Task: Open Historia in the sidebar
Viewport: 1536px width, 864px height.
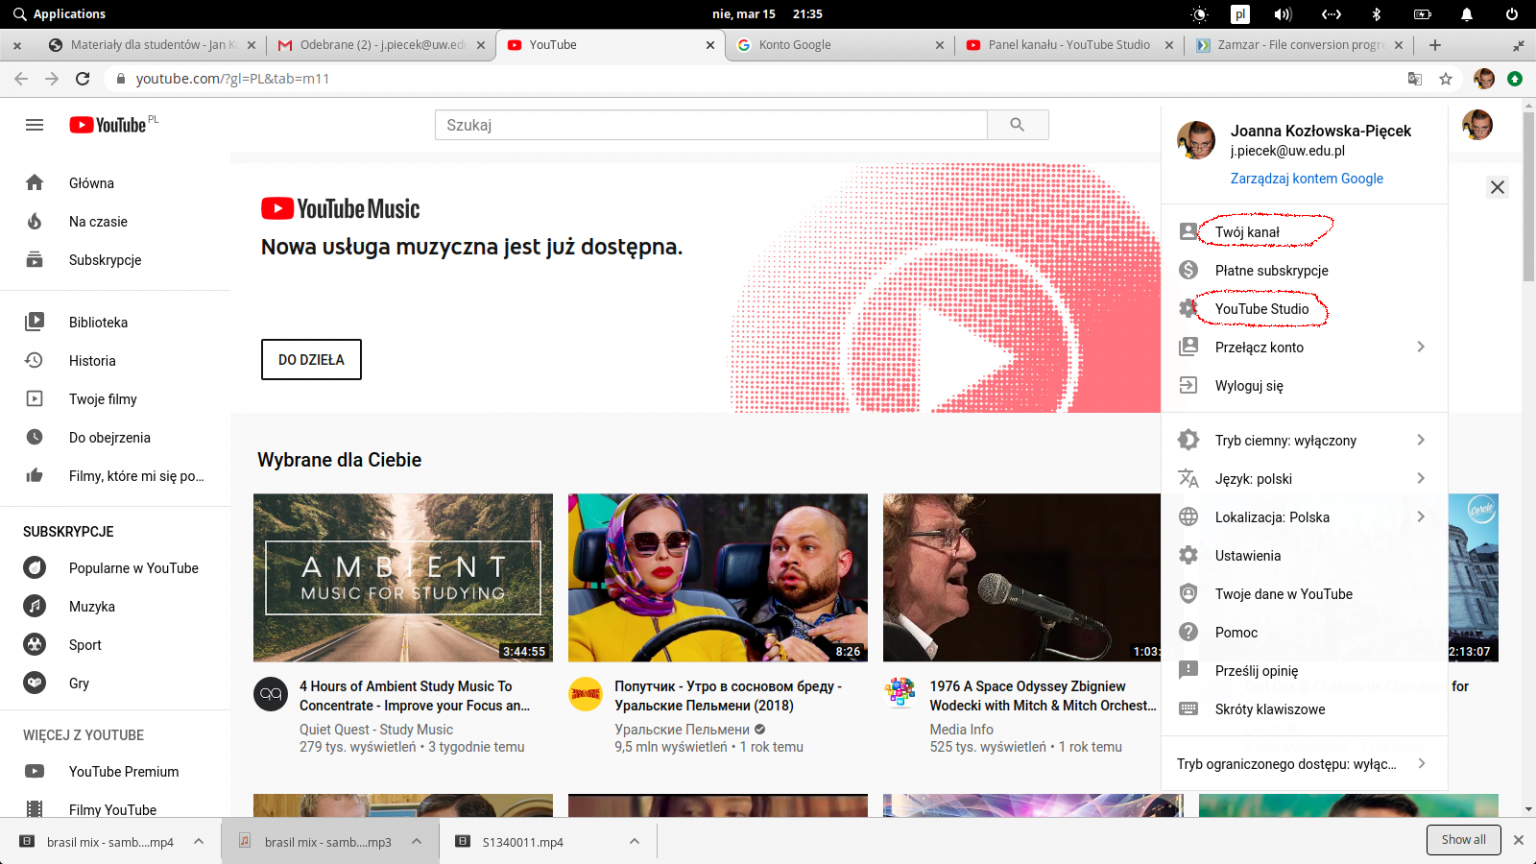Action: click(116, 360)
